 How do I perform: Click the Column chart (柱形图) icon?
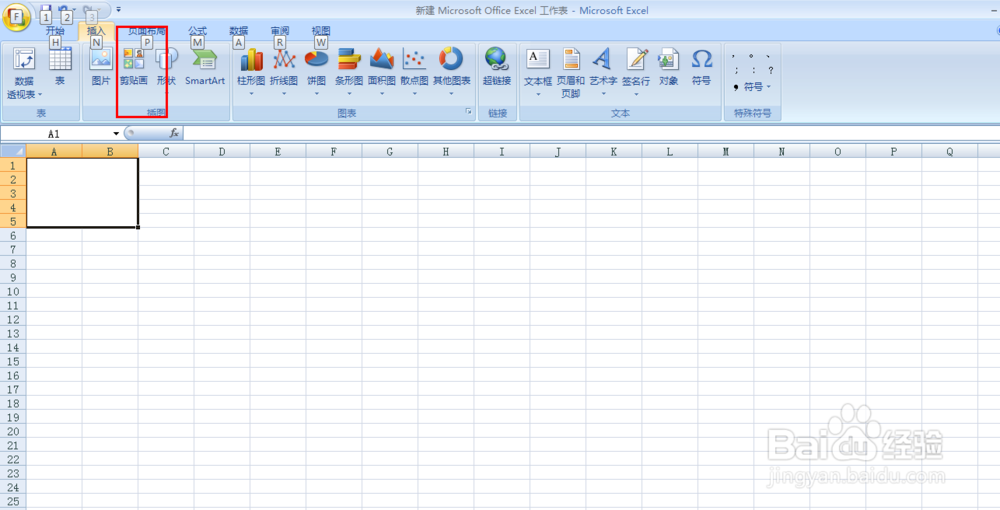coord(251,59)
